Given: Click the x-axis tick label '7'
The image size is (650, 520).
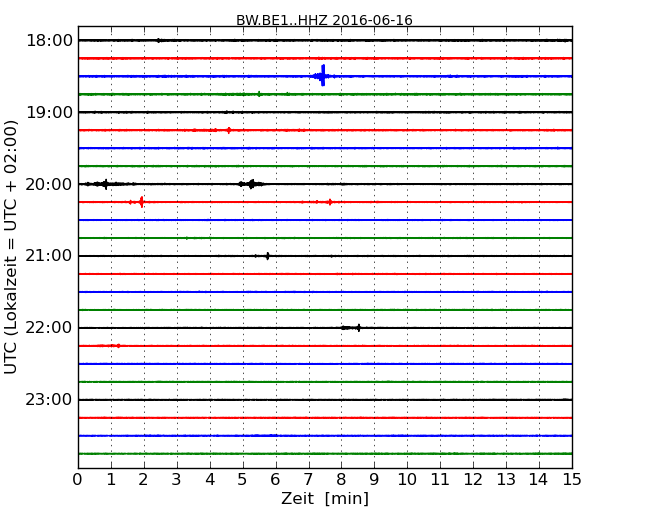Looking at the screenshot, I should (x=308, y=480).
